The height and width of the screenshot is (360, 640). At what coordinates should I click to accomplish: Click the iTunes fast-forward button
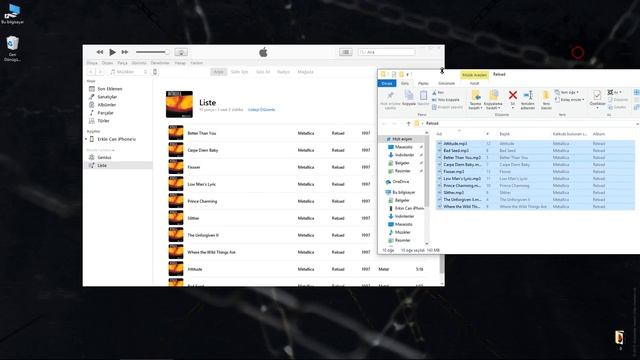pos(125,52)
